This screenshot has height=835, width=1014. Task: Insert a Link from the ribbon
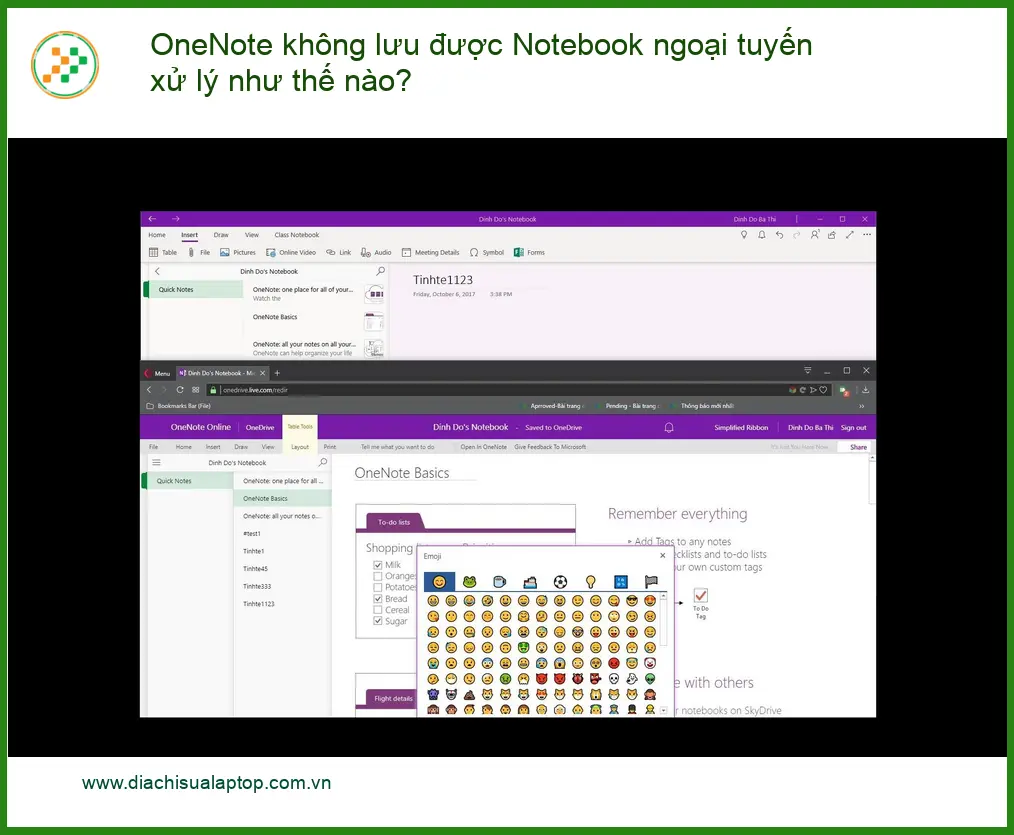[338, 253]
